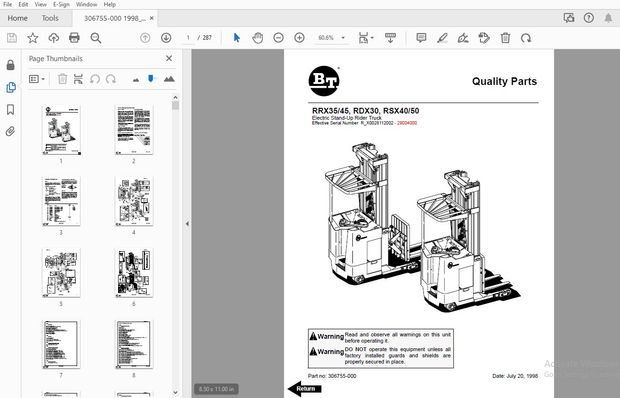The width and height of the screenshot is (620, 398).
Task: Switch to the Home tab
Action: 17,18
